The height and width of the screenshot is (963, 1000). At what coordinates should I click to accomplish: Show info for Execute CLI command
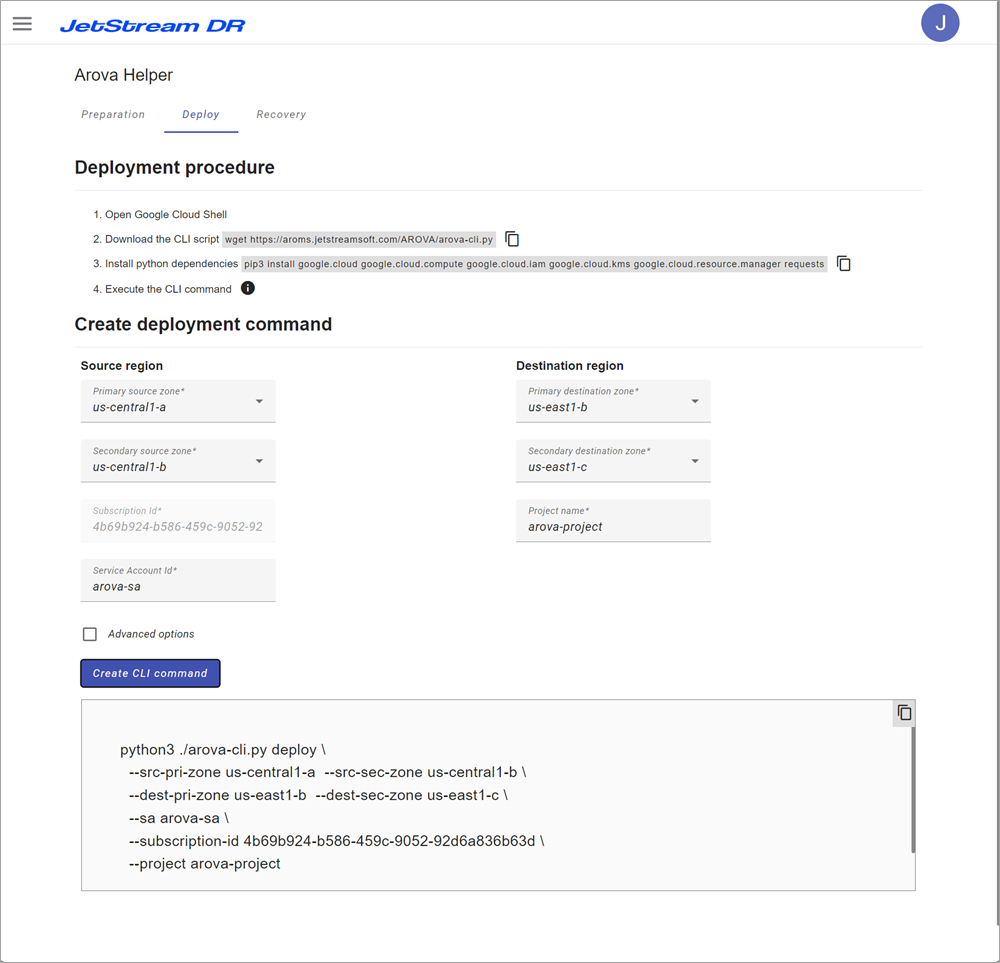tap(248, 289)
